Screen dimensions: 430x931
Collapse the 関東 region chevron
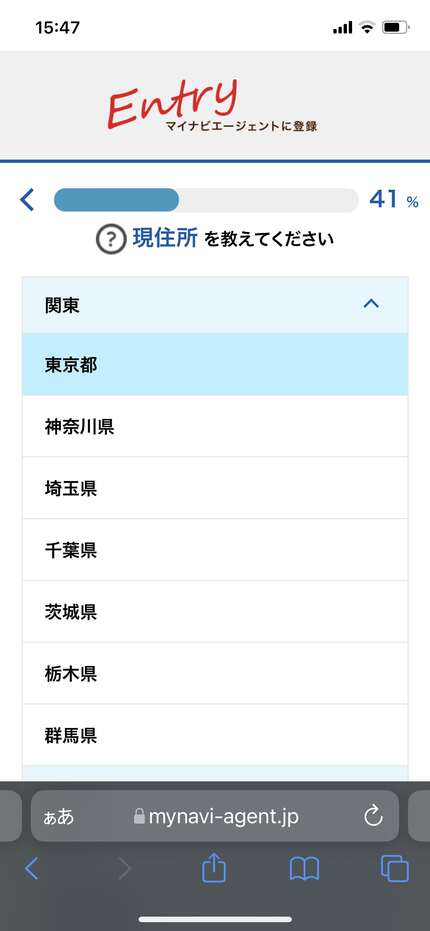tap(371, 304)
